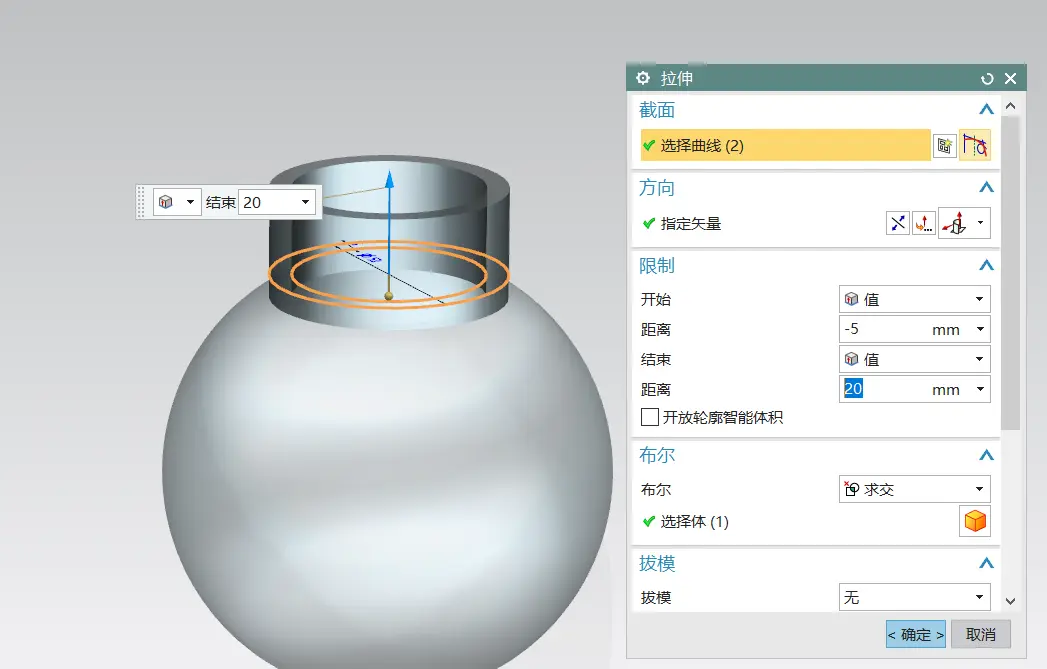Screen dimensions: 1047x669
Task: Collapse the 限制 section
Action: (x=986, y=266)
